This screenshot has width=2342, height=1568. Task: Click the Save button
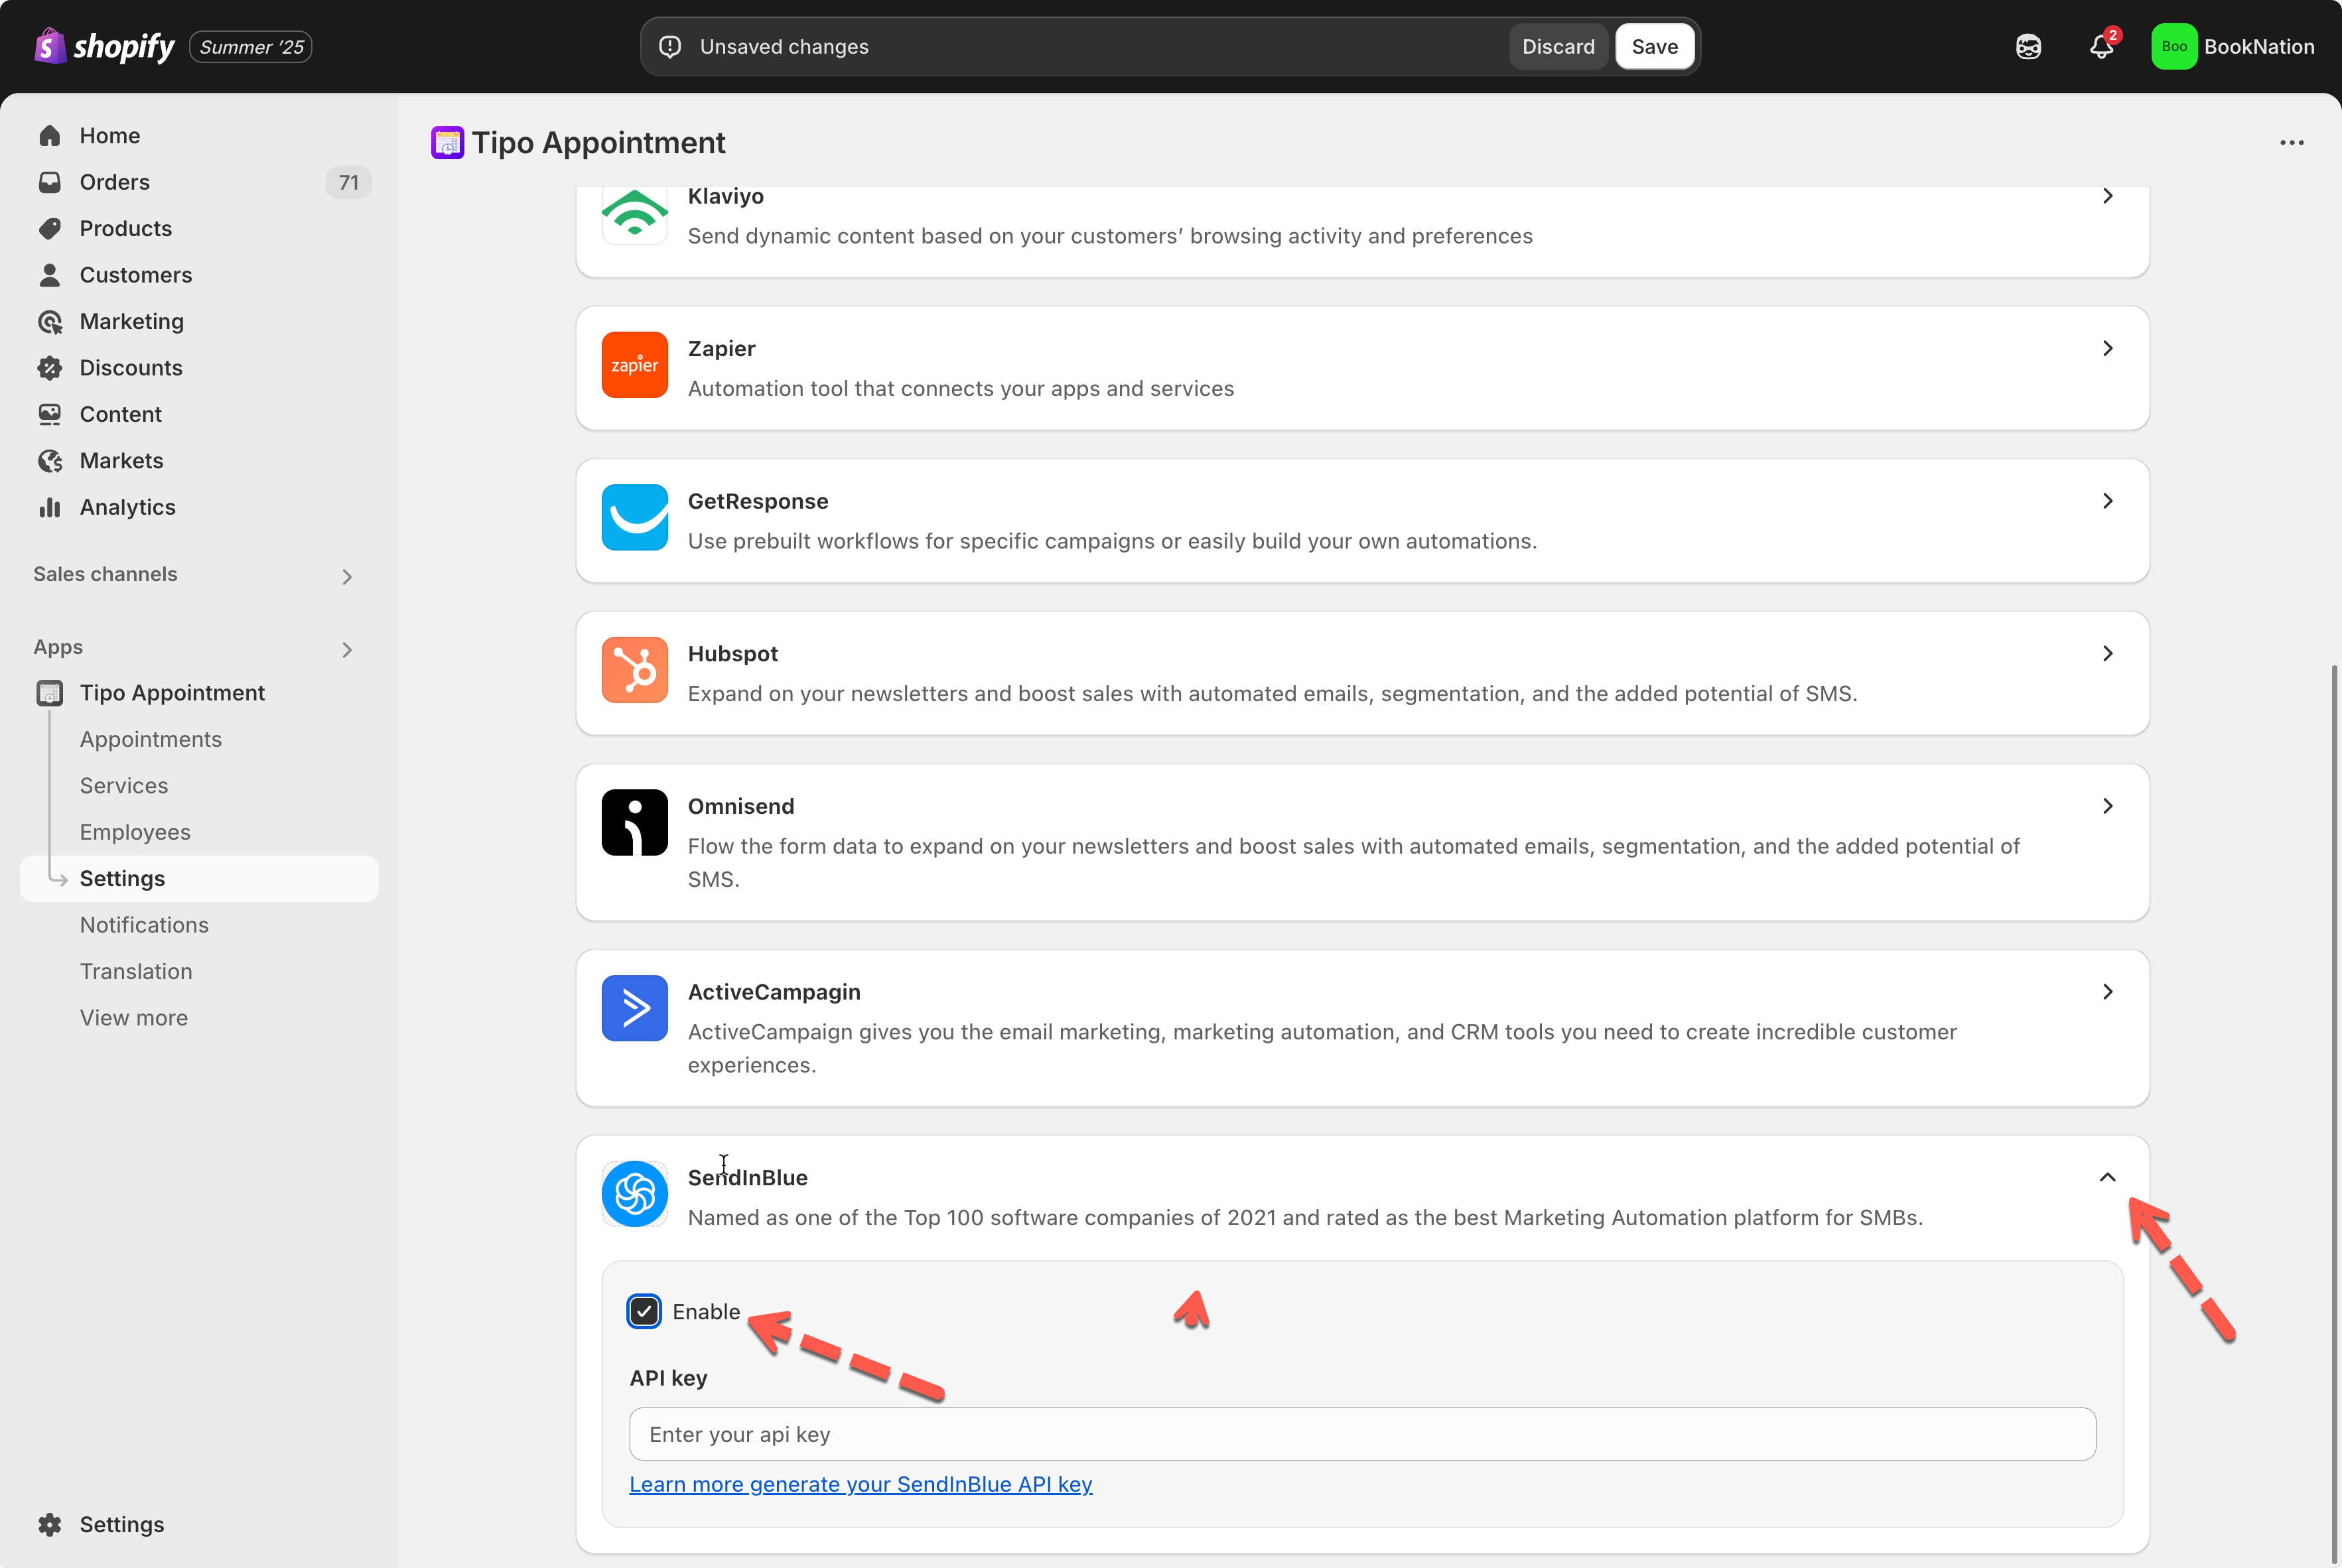pyautogui.click(x=1654, y=47)
